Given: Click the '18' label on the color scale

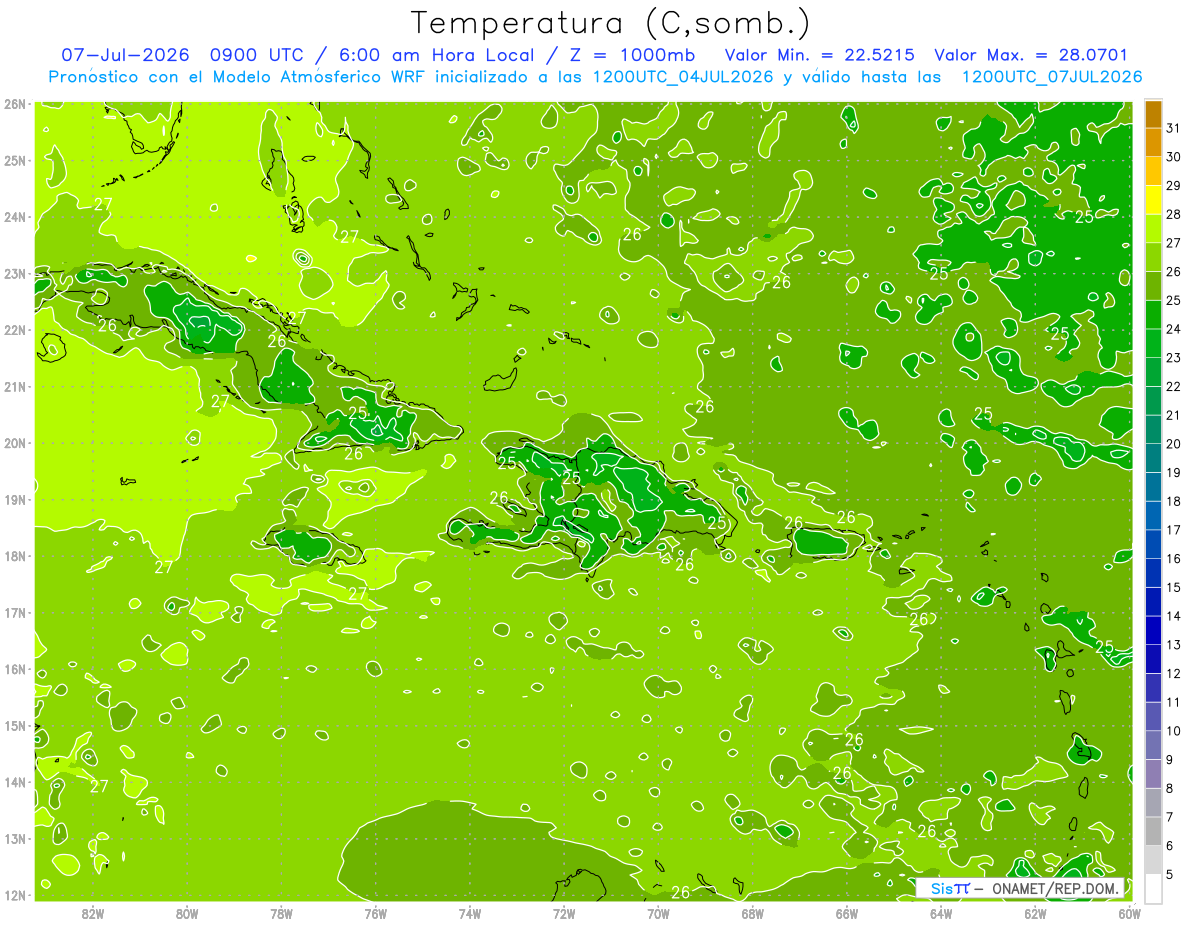Looking at the screenshot, I should click(x=1174, y=502).
